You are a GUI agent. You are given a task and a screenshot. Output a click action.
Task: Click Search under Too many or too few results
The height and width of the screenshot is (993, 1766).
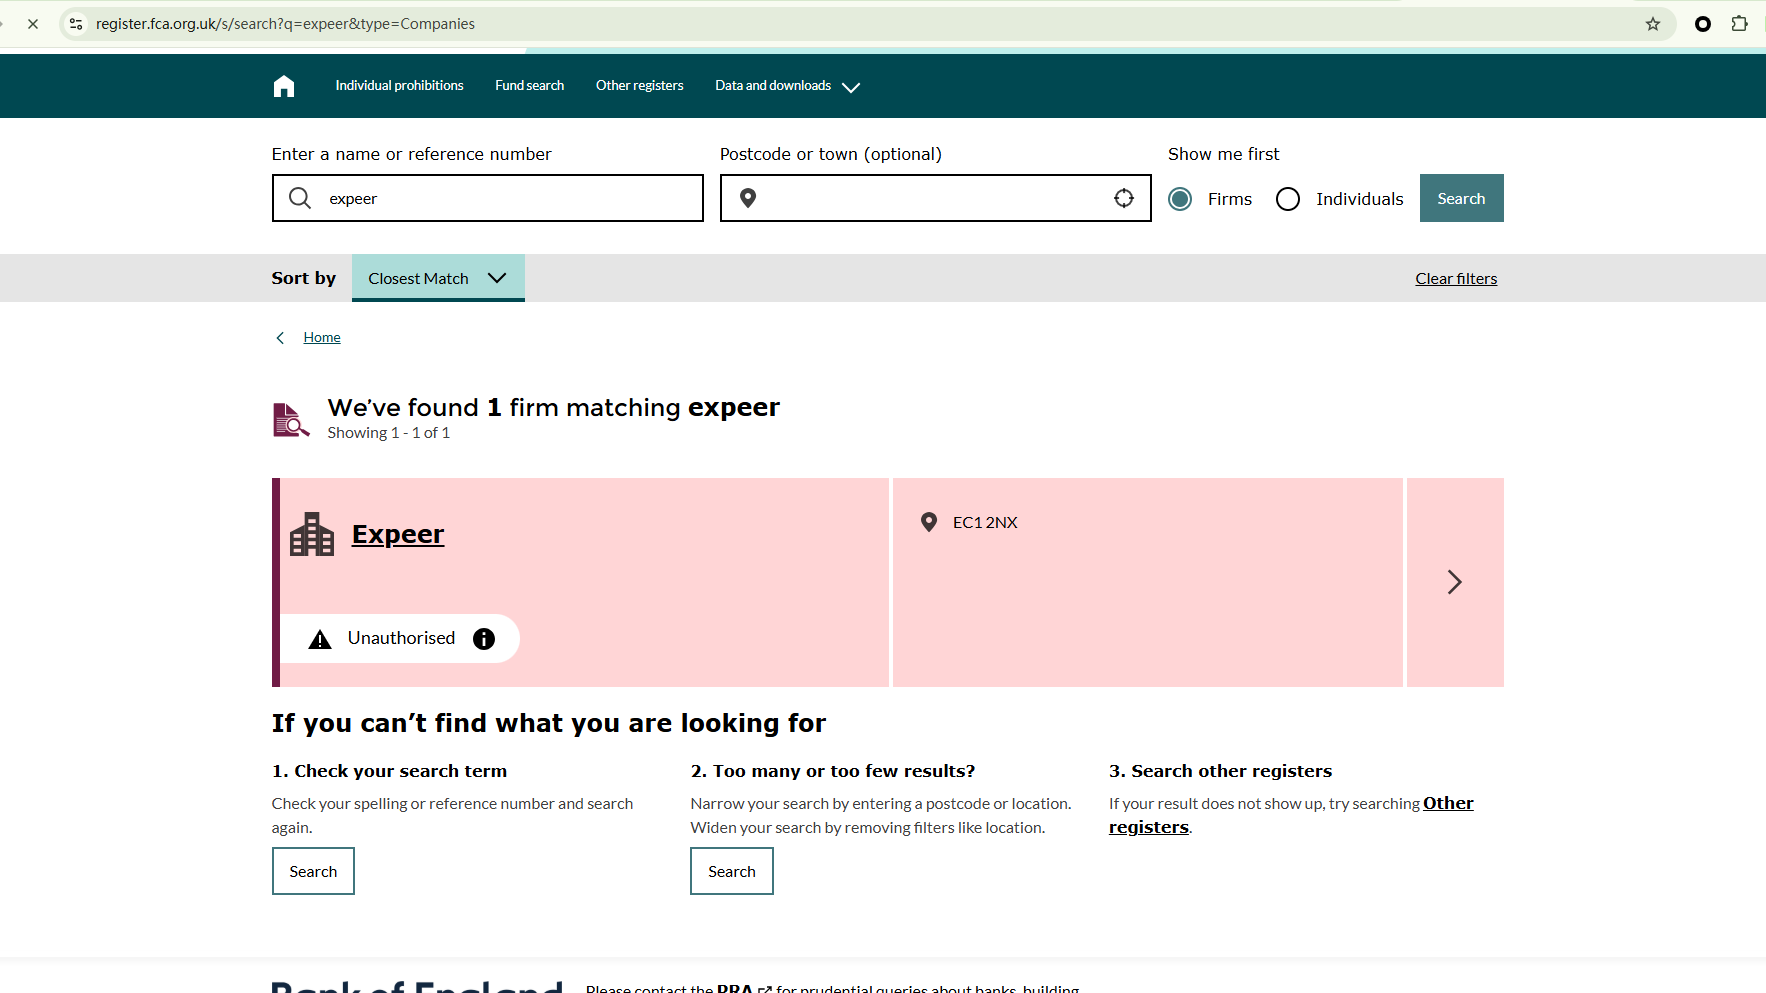tap(732, 871)
